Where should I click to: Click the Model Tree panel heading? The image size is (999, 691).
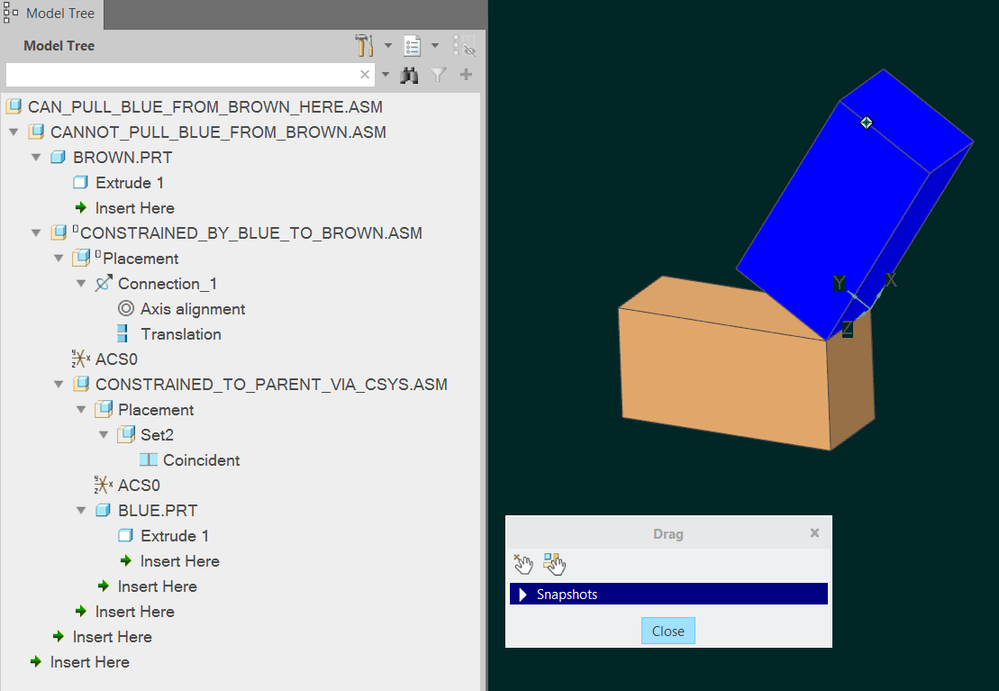tap(59, 46)
